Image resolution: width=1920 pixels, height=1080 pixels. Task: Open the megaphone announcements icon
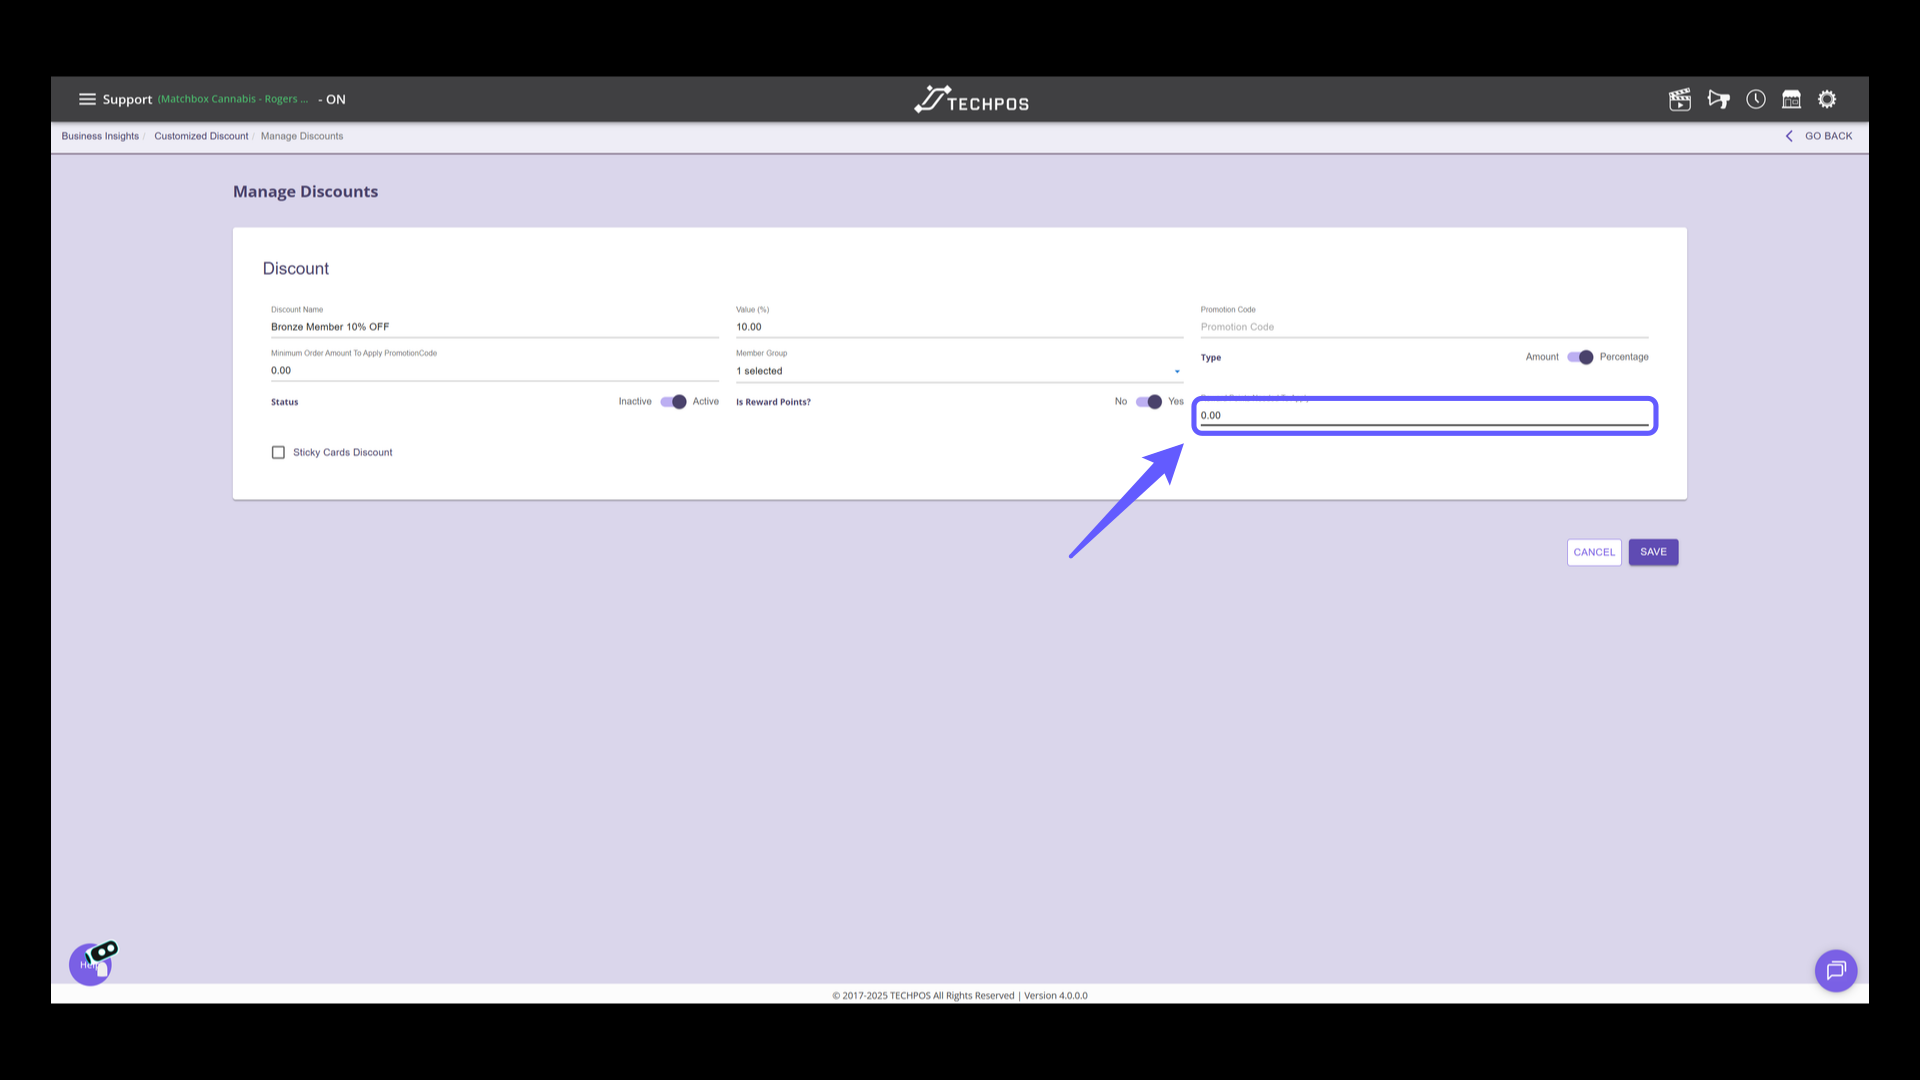[1718, 99]
